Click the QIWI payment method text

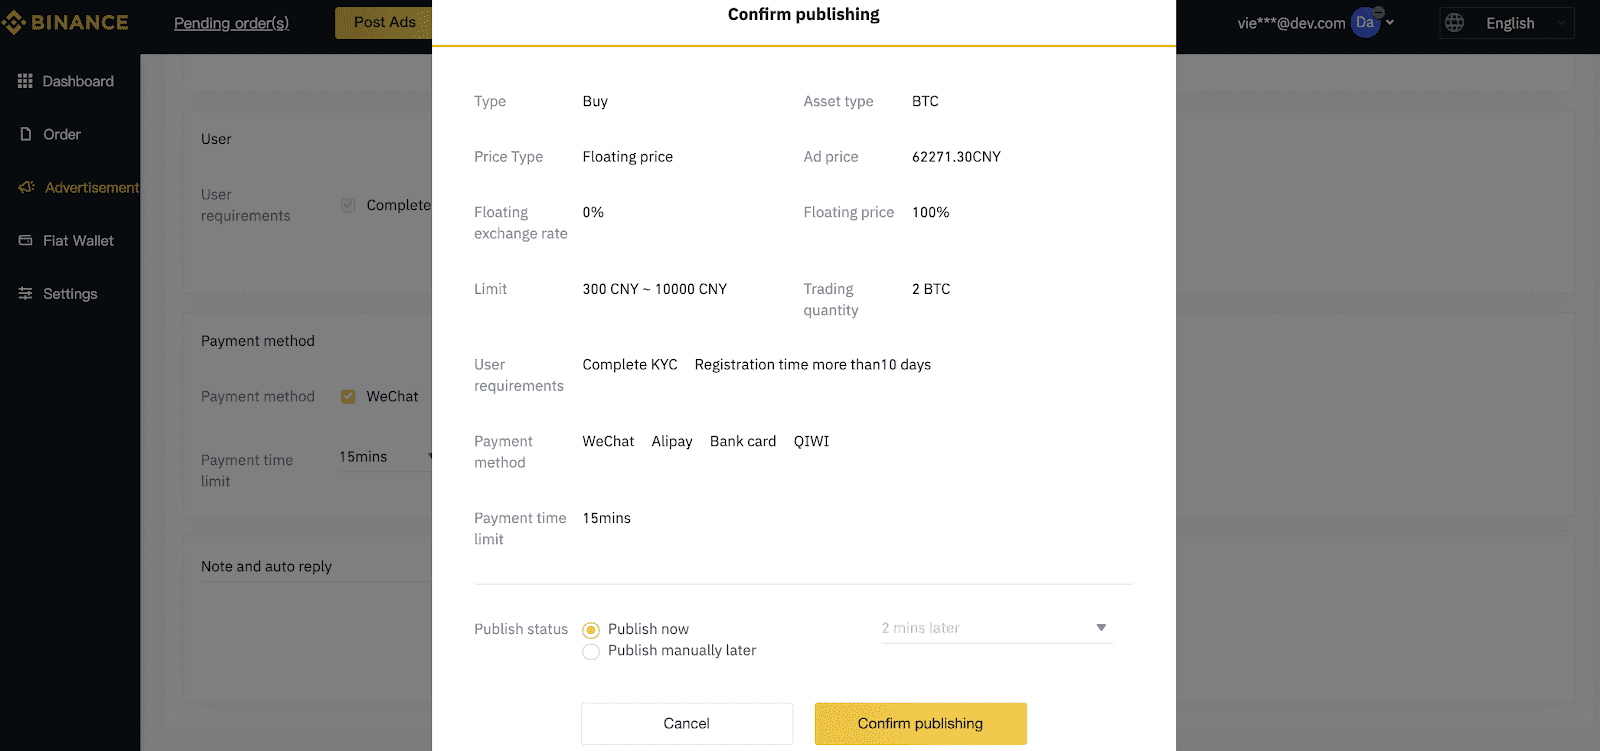(812, 442)
